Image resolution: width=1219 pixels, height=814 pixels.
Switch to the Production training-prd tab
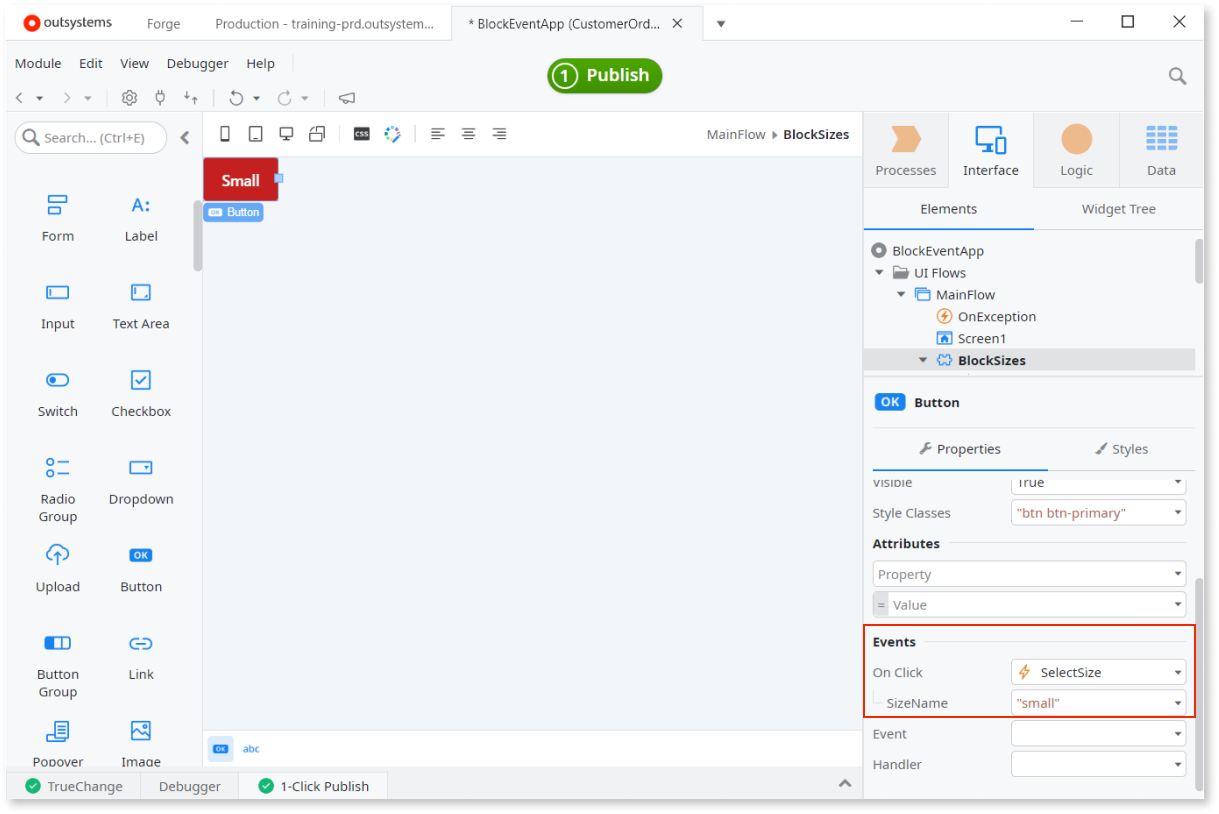[x=324, y=23]
